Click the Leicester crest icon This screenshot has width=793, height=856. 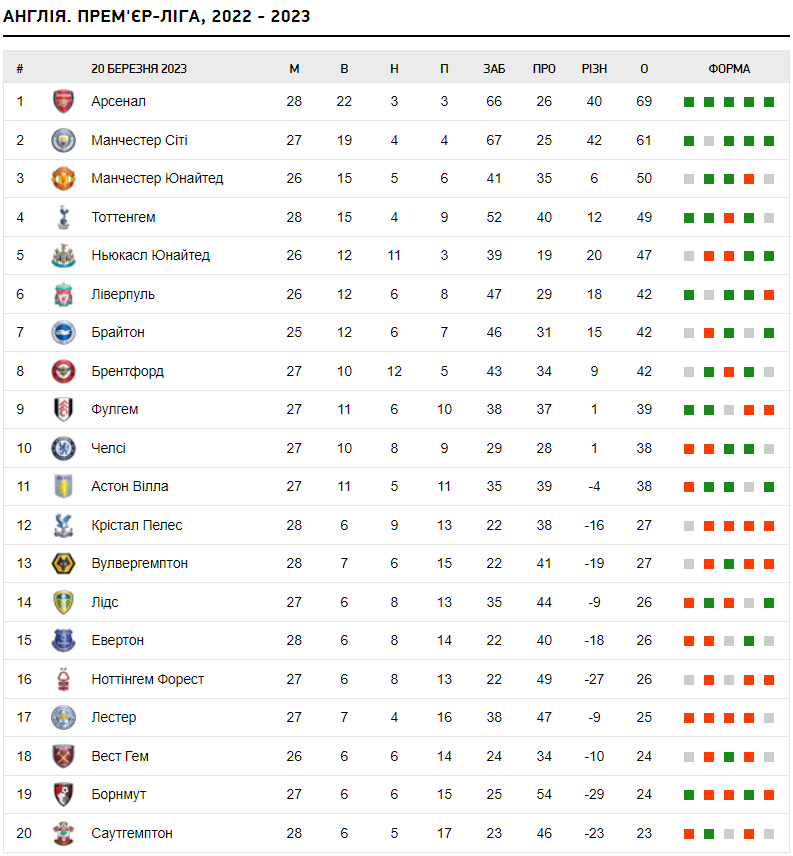(x=63, y=717)
